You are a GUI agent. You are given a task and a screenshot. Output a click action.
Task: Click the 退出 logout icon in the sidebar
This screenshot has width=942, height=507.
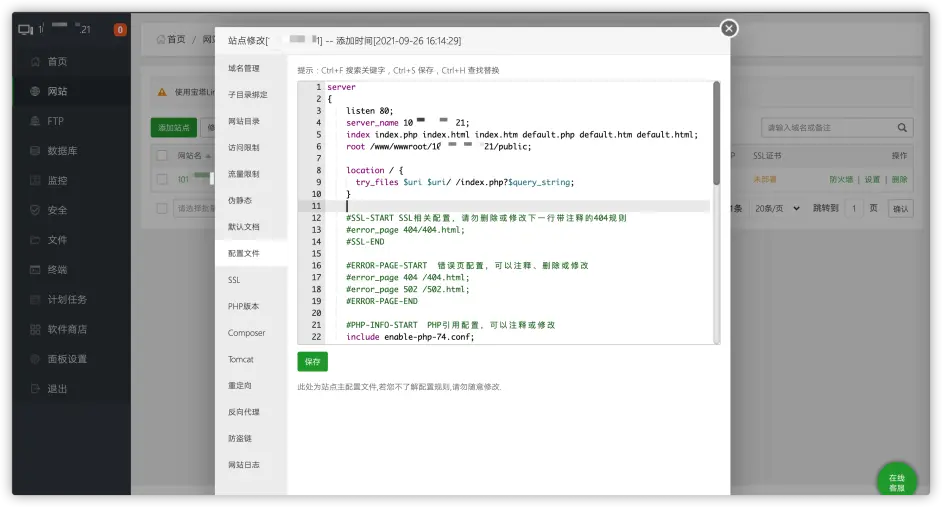coord(35,389)
